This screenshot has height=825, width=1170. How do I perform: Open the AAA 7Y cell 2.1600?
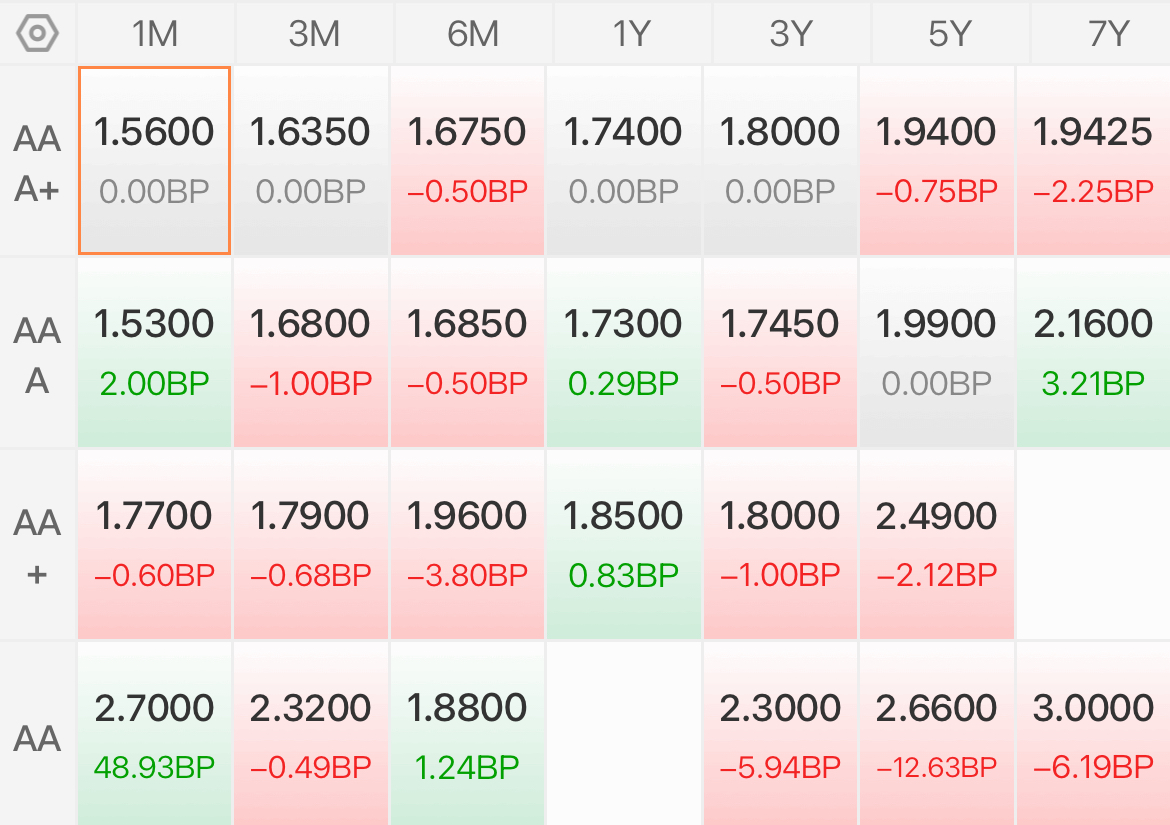1093,352
